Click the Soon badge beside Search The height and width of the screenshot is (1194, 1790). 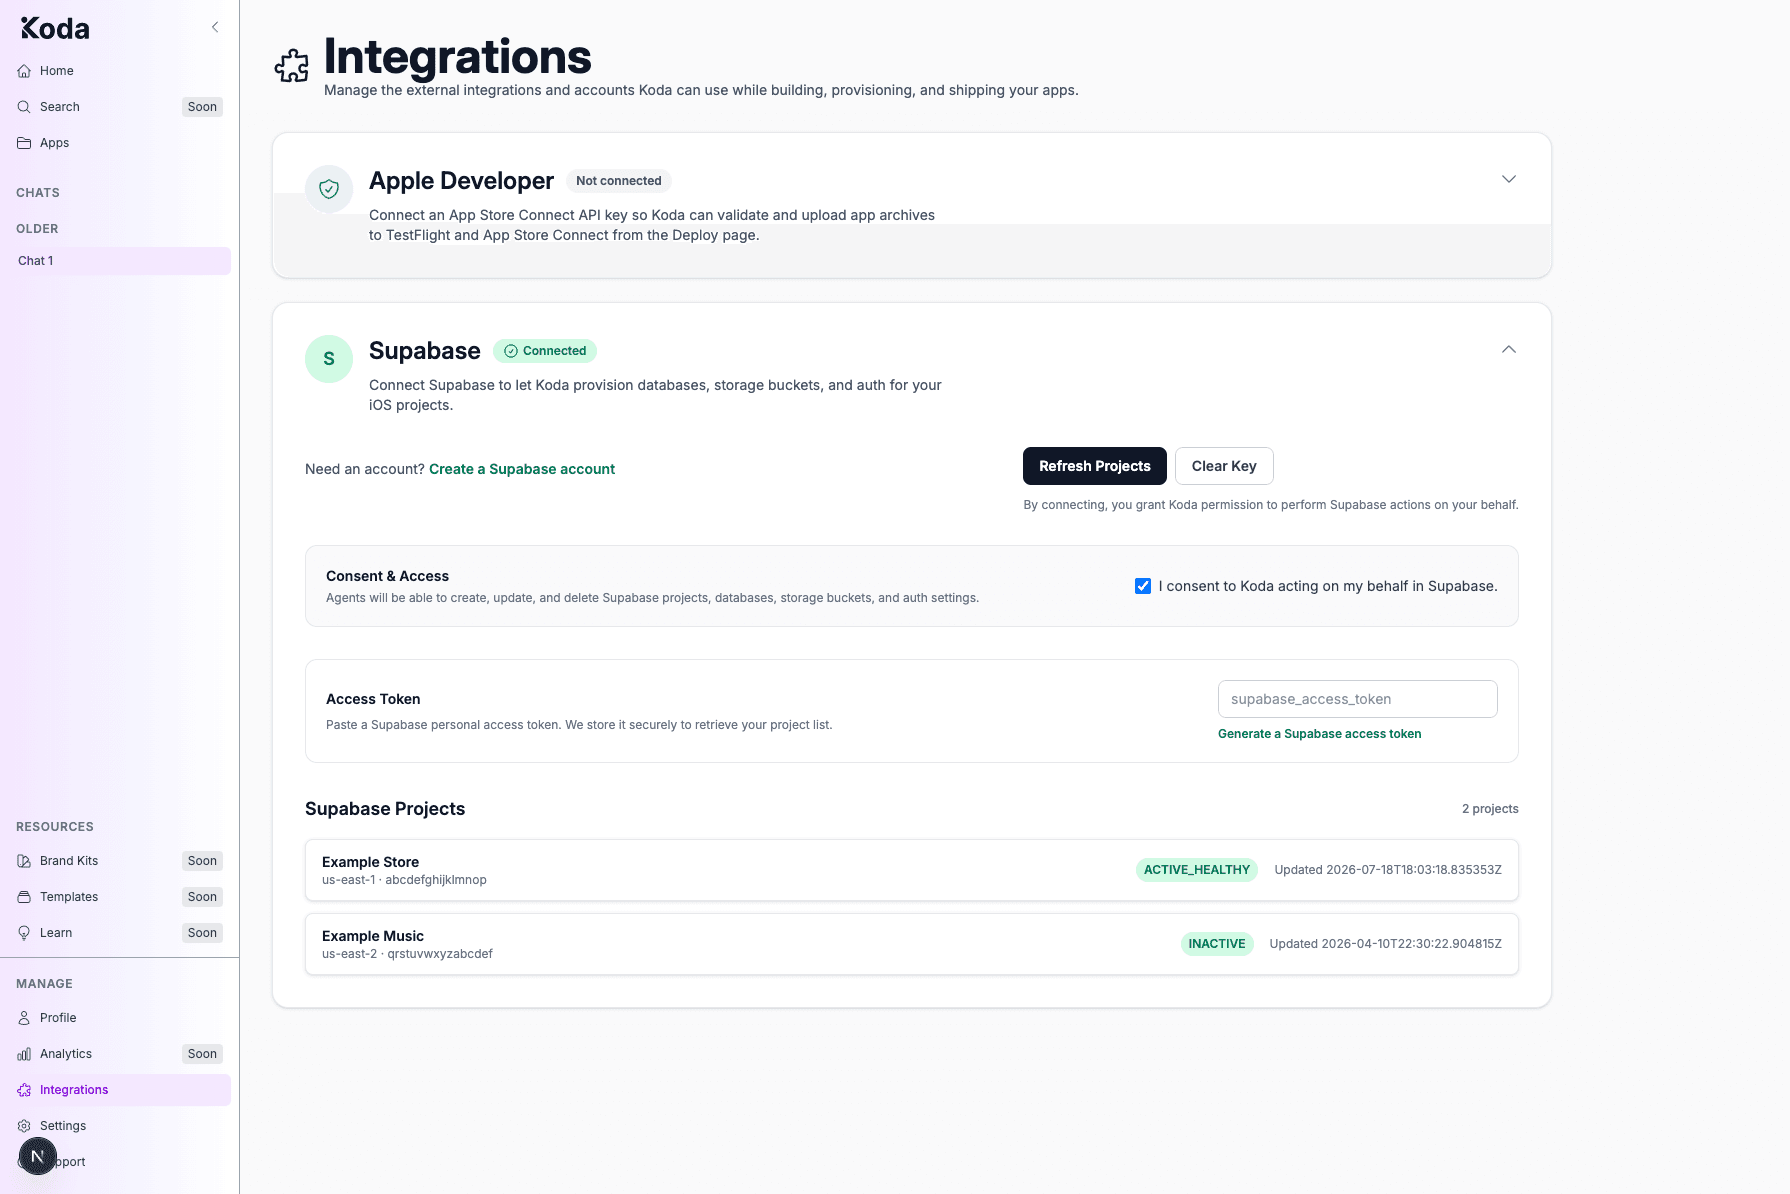pos(202,107)
